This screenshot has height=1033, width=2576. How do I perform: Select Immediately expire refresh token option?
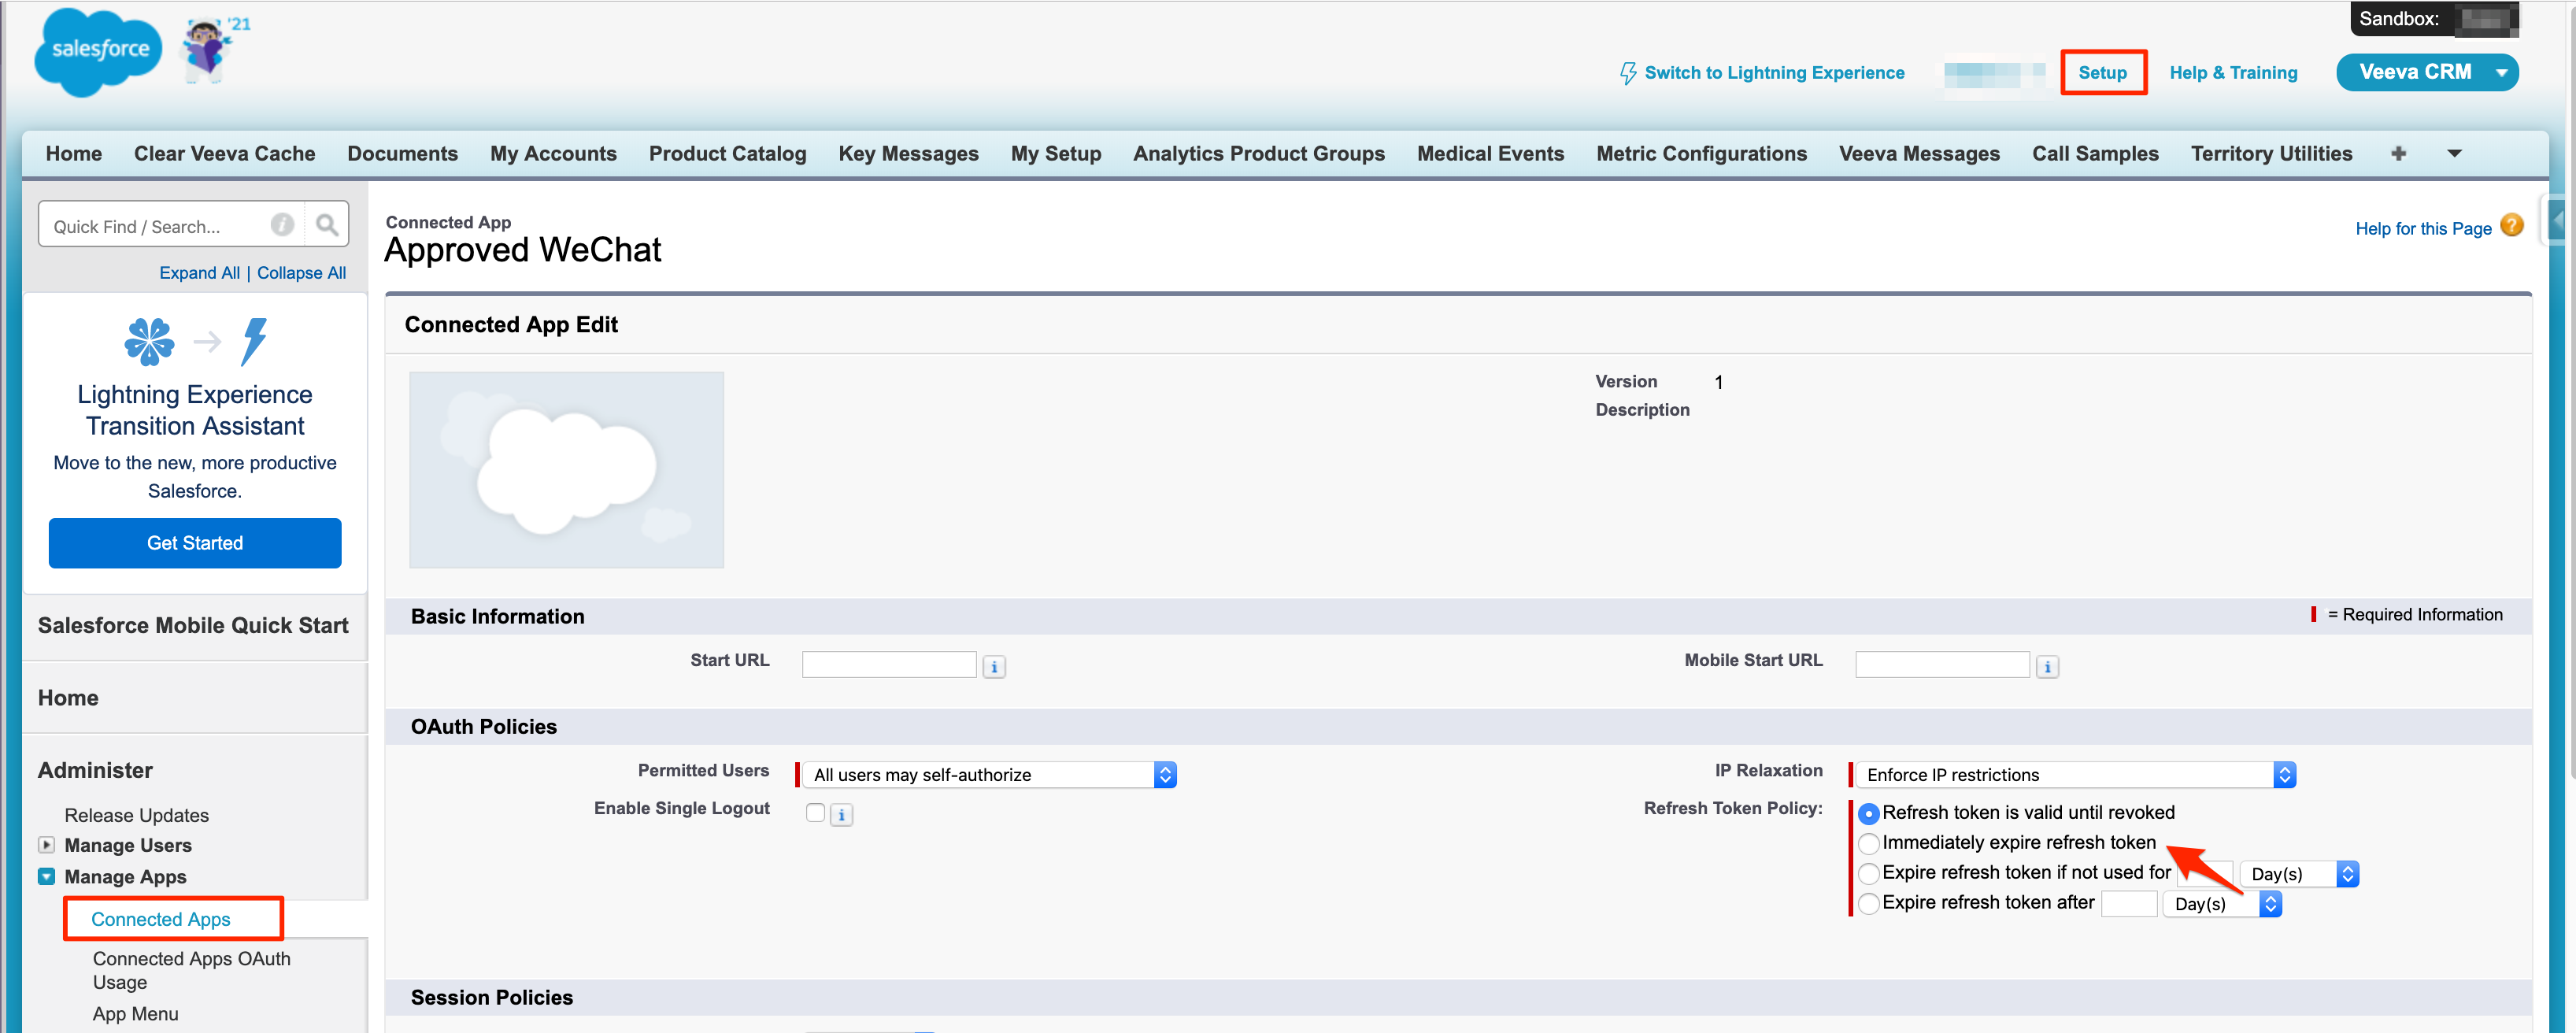tap(1867, 844)
